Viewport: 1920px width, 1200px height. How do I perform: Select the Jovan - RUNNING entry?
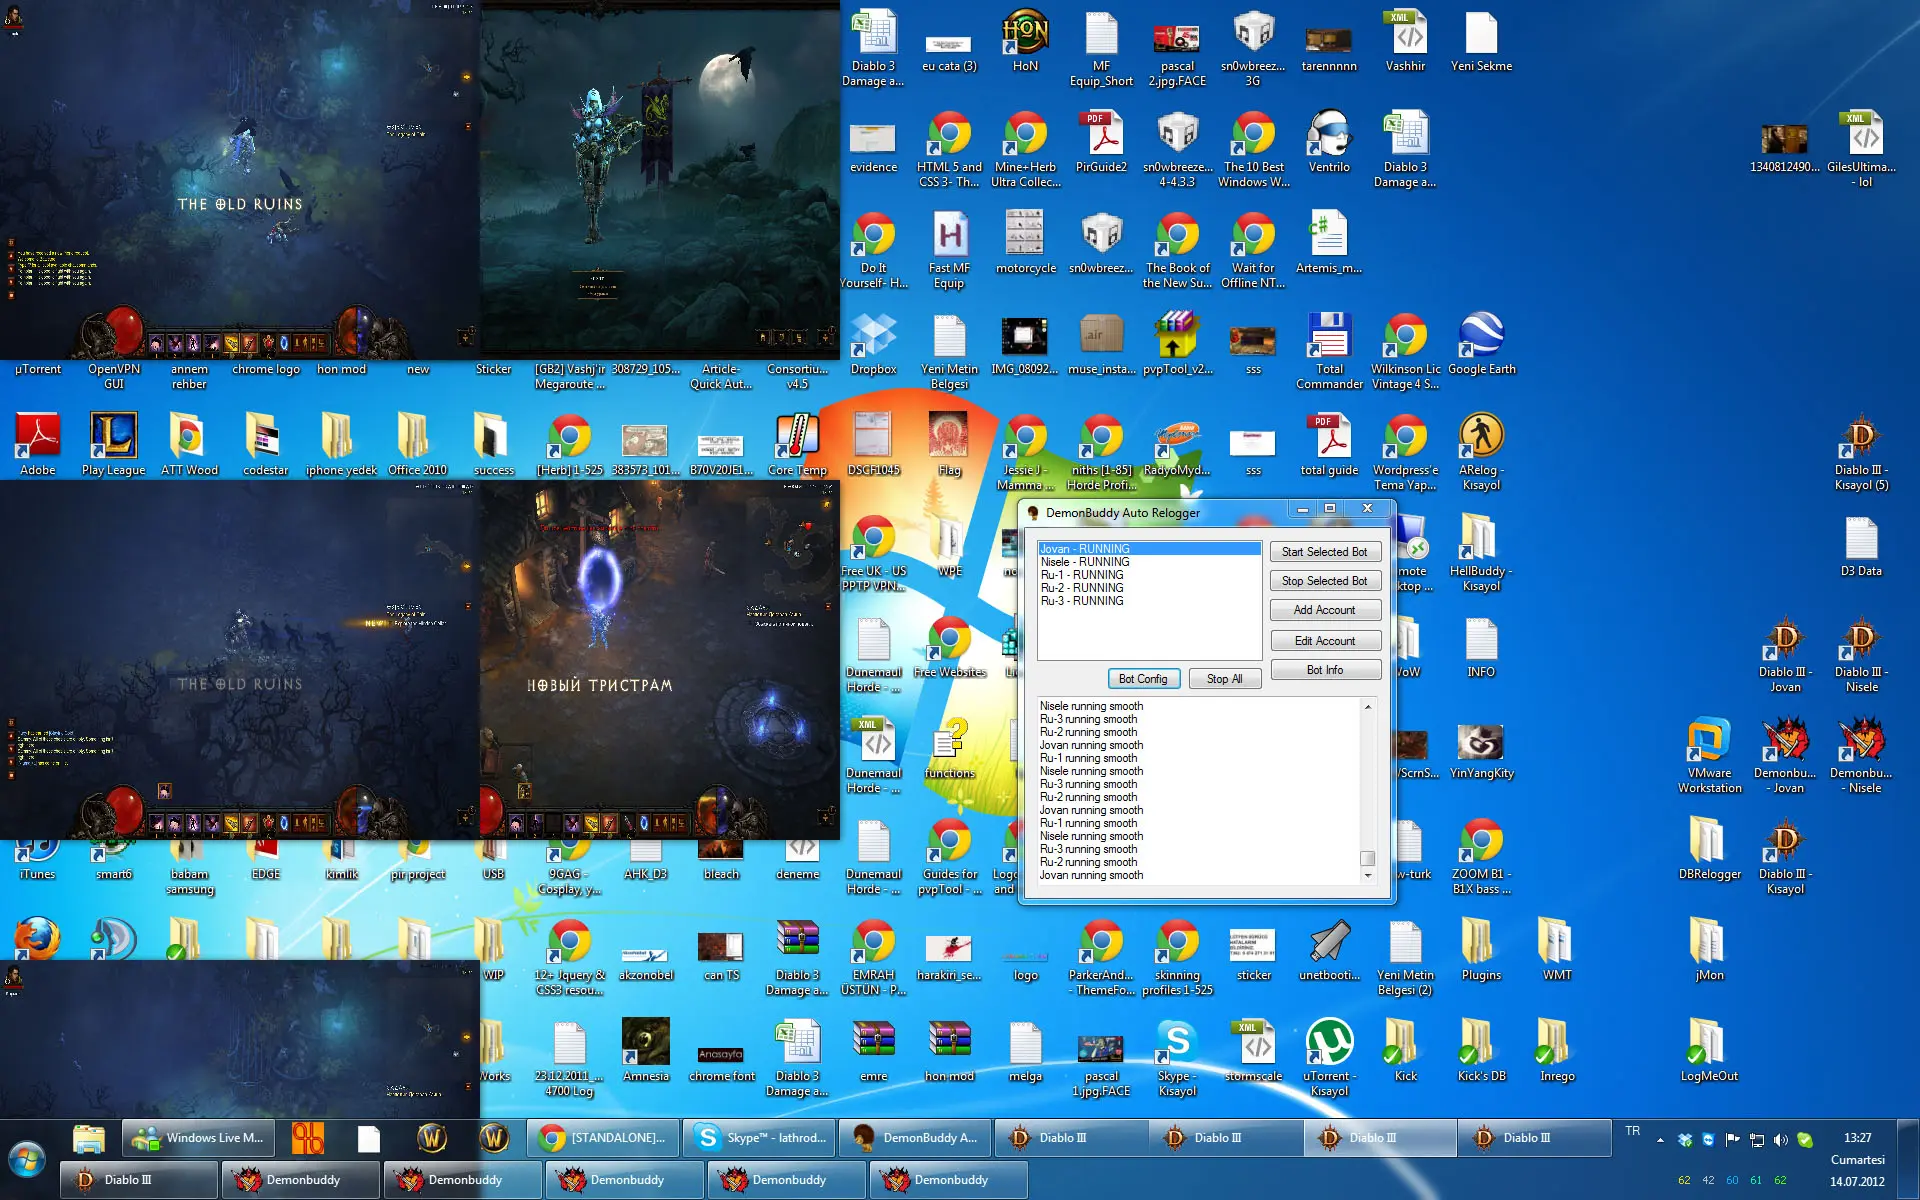[1149, 549]
